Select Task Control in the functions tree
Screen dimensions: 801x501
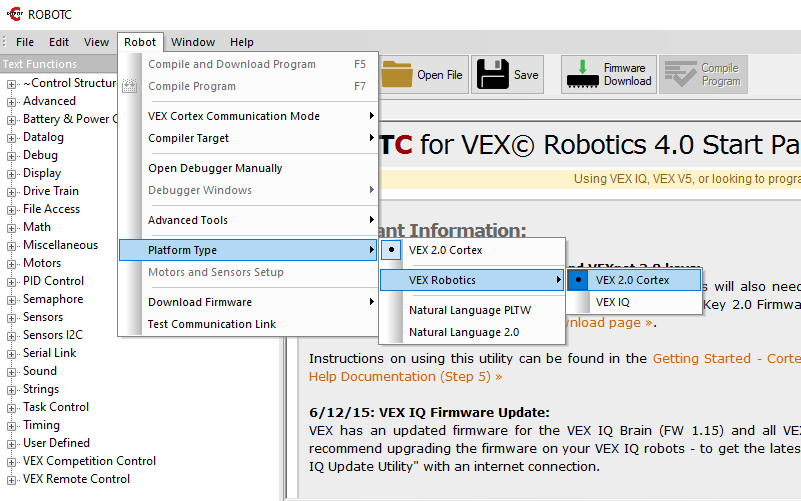[56, 407]
